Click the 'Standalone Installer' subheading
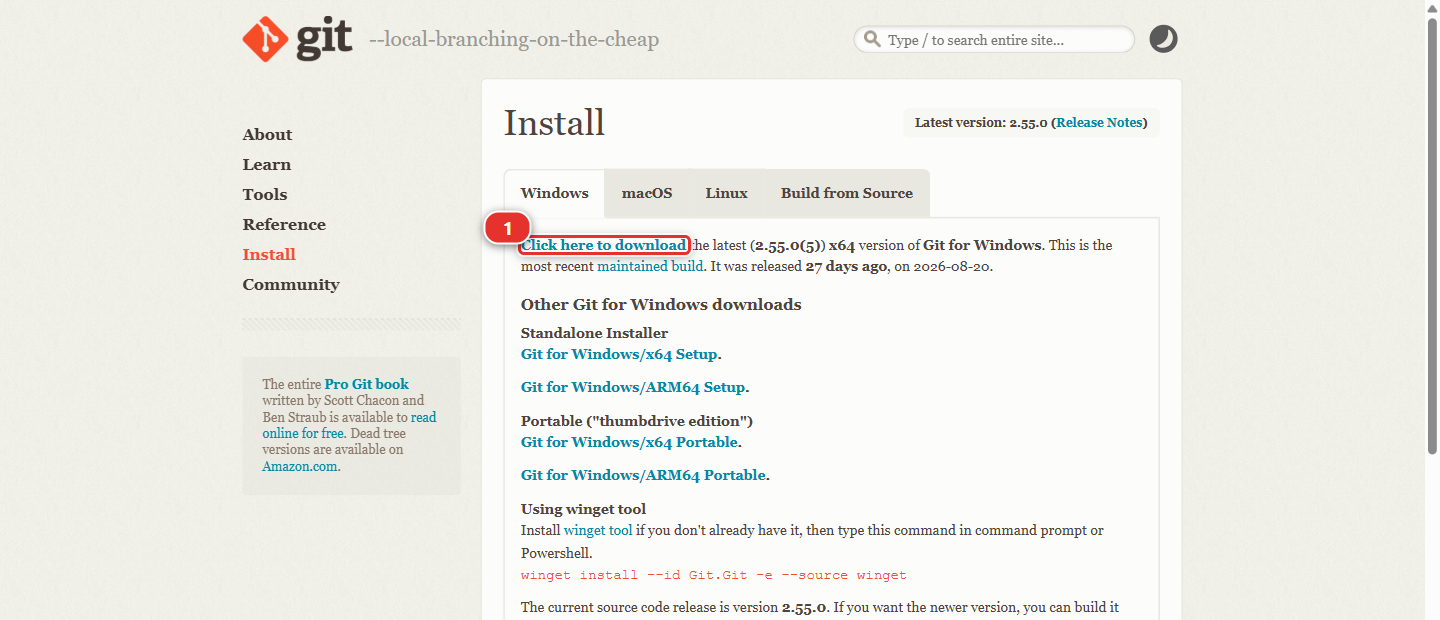Viewport: 1440px width, 620px height. pos(594,333)
